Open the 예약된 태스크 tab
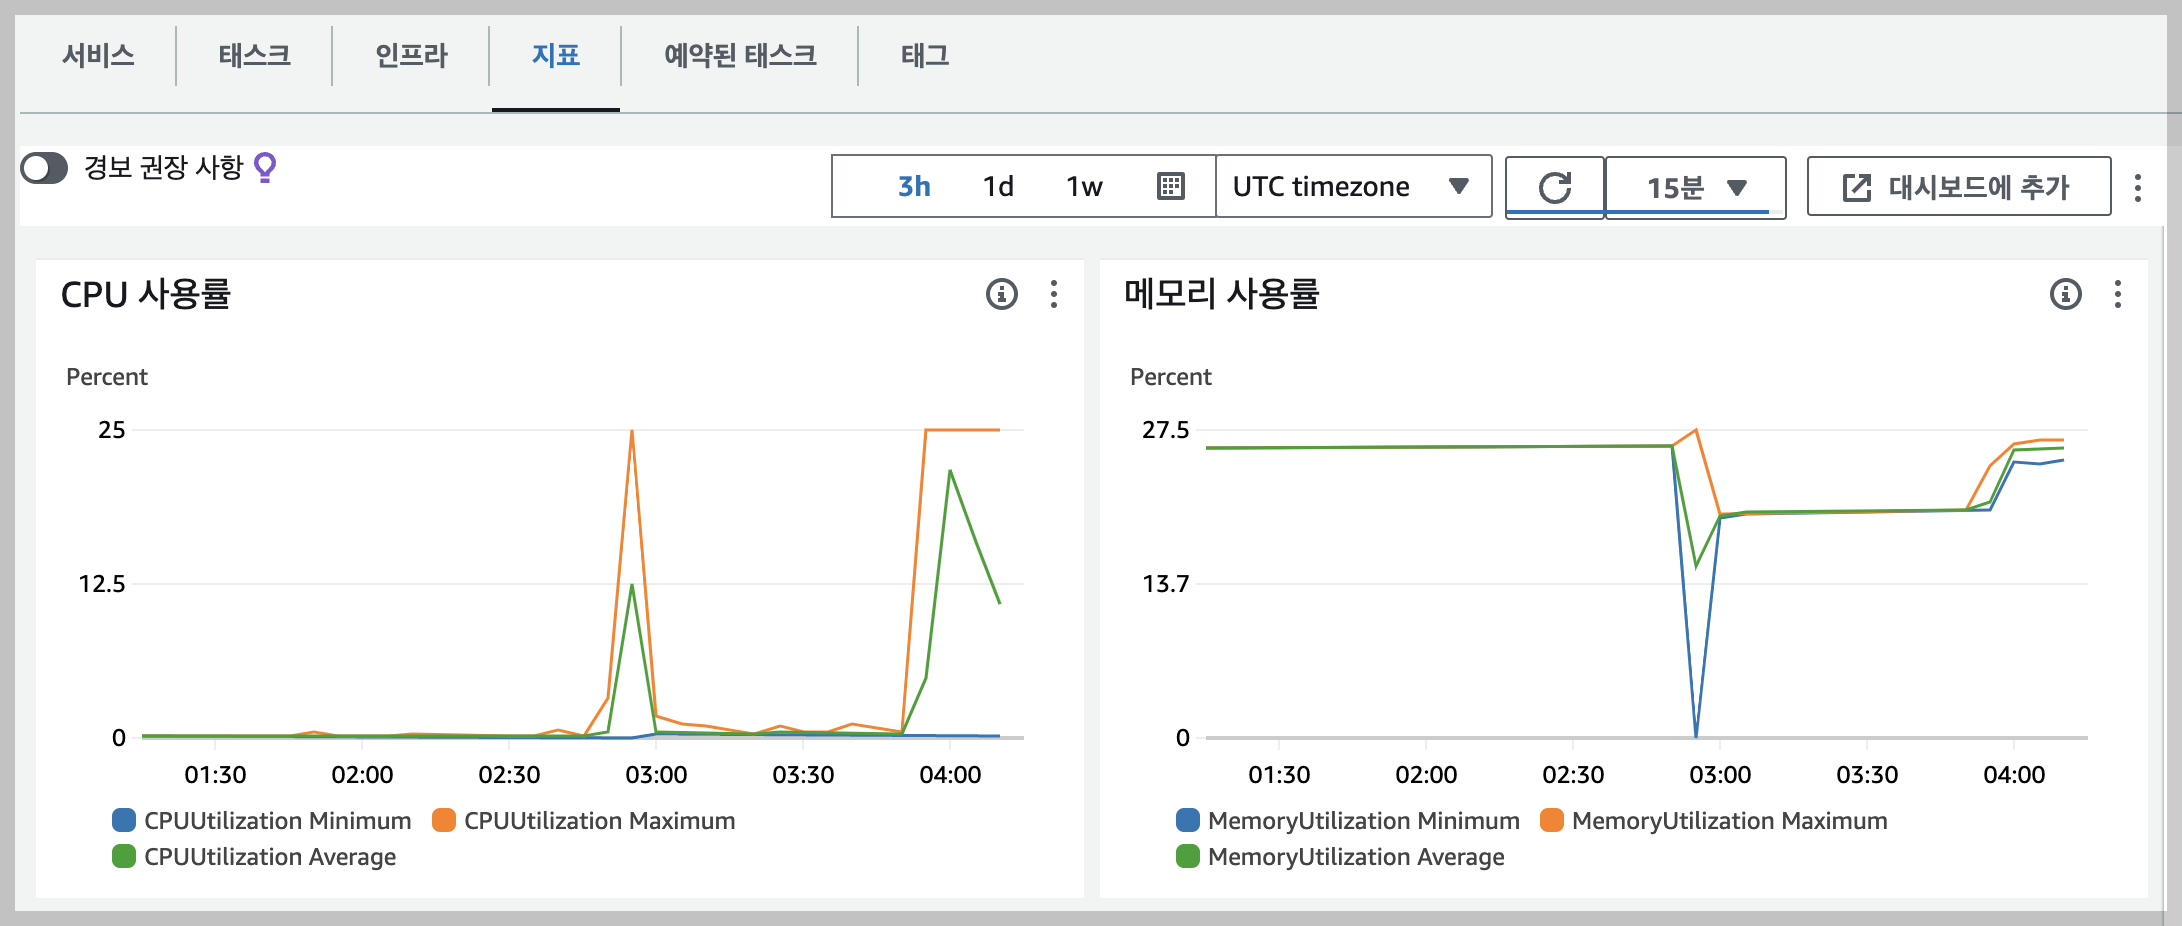Viewport: 2182px width, 926px height. (740, 57)
